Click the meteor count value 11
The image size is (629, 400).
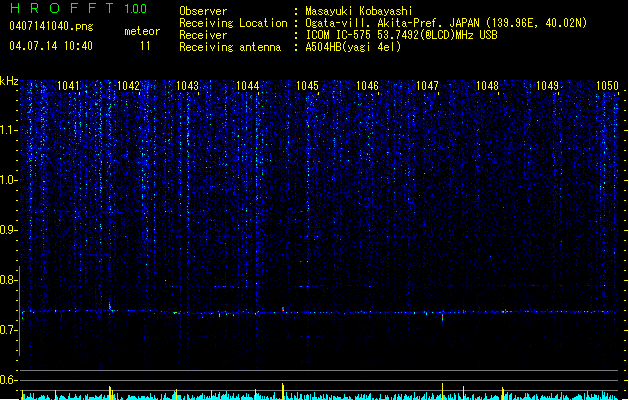click(x=145, y=46)
